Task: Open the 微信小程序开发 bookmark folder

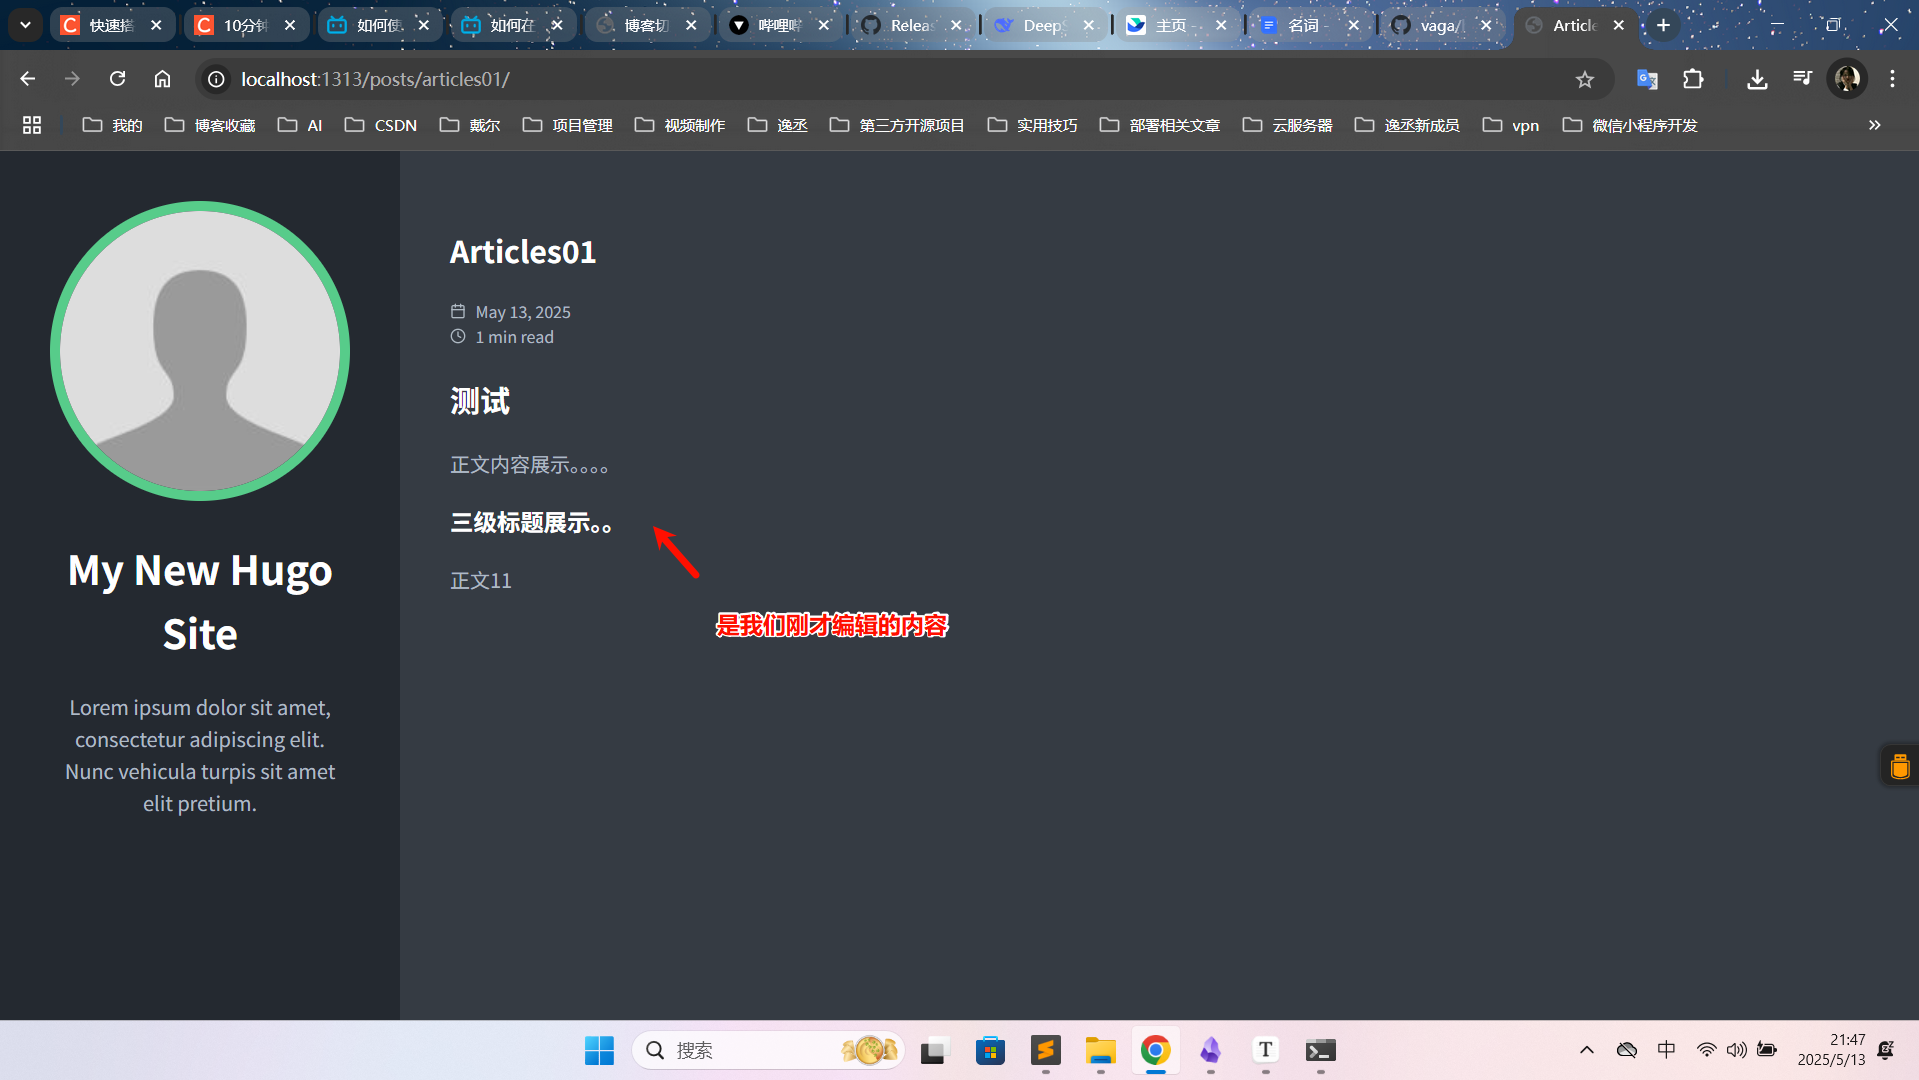Action: coord(1630,125)
